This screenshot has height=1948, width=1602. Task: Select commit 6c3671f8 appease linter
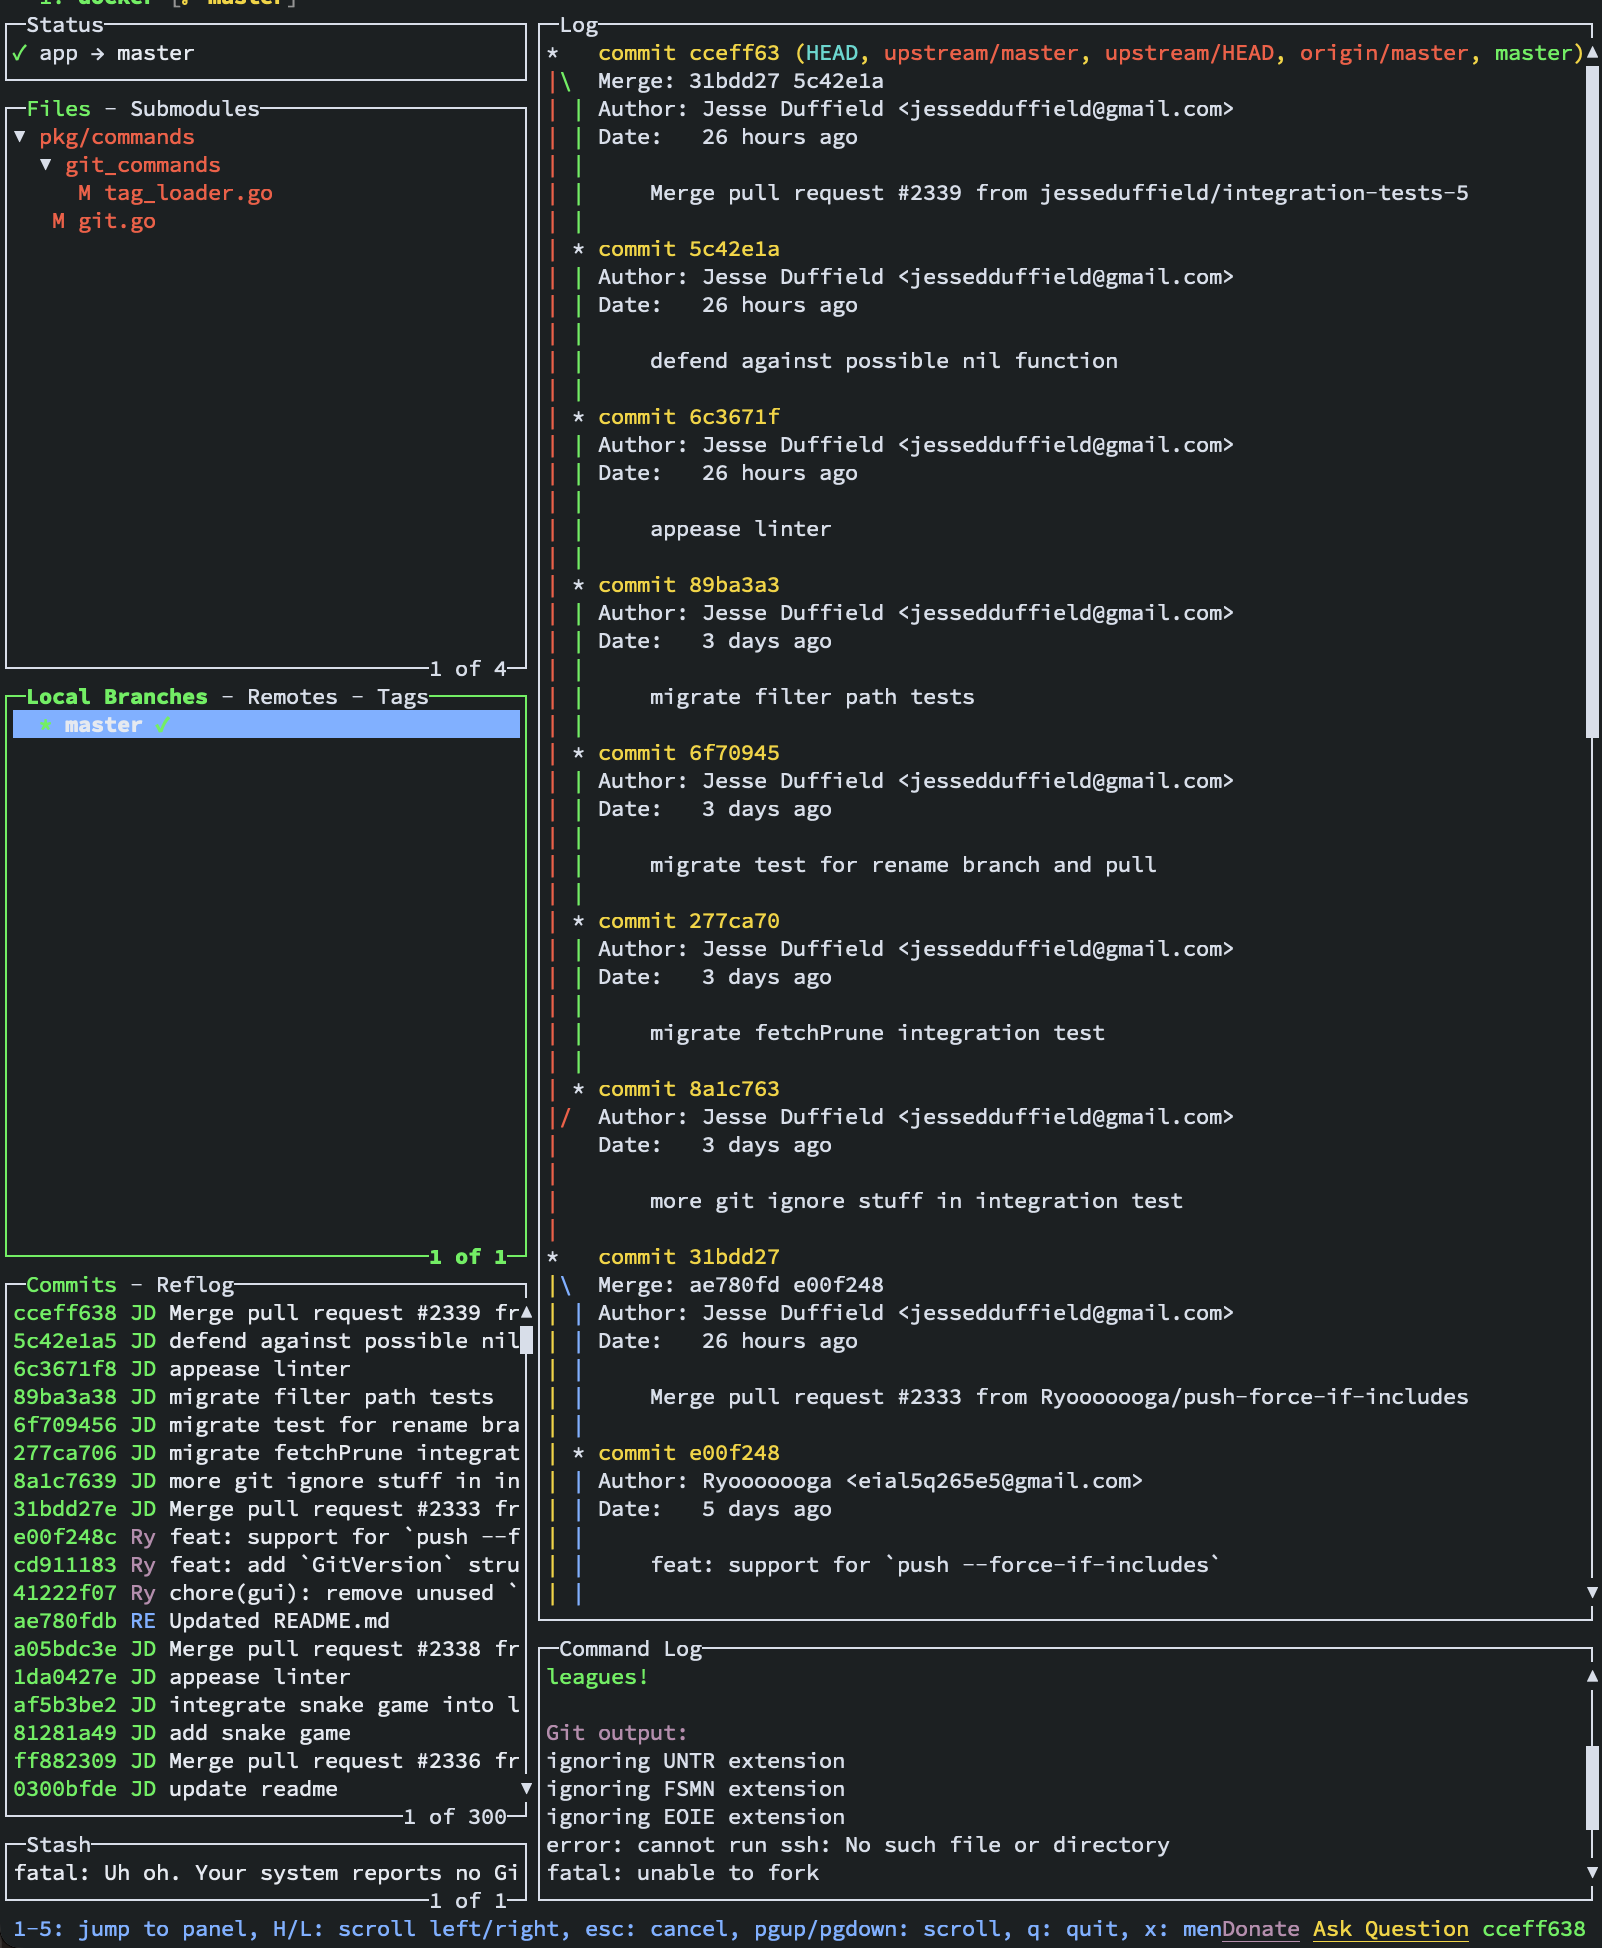click(x=266, y=1369)
